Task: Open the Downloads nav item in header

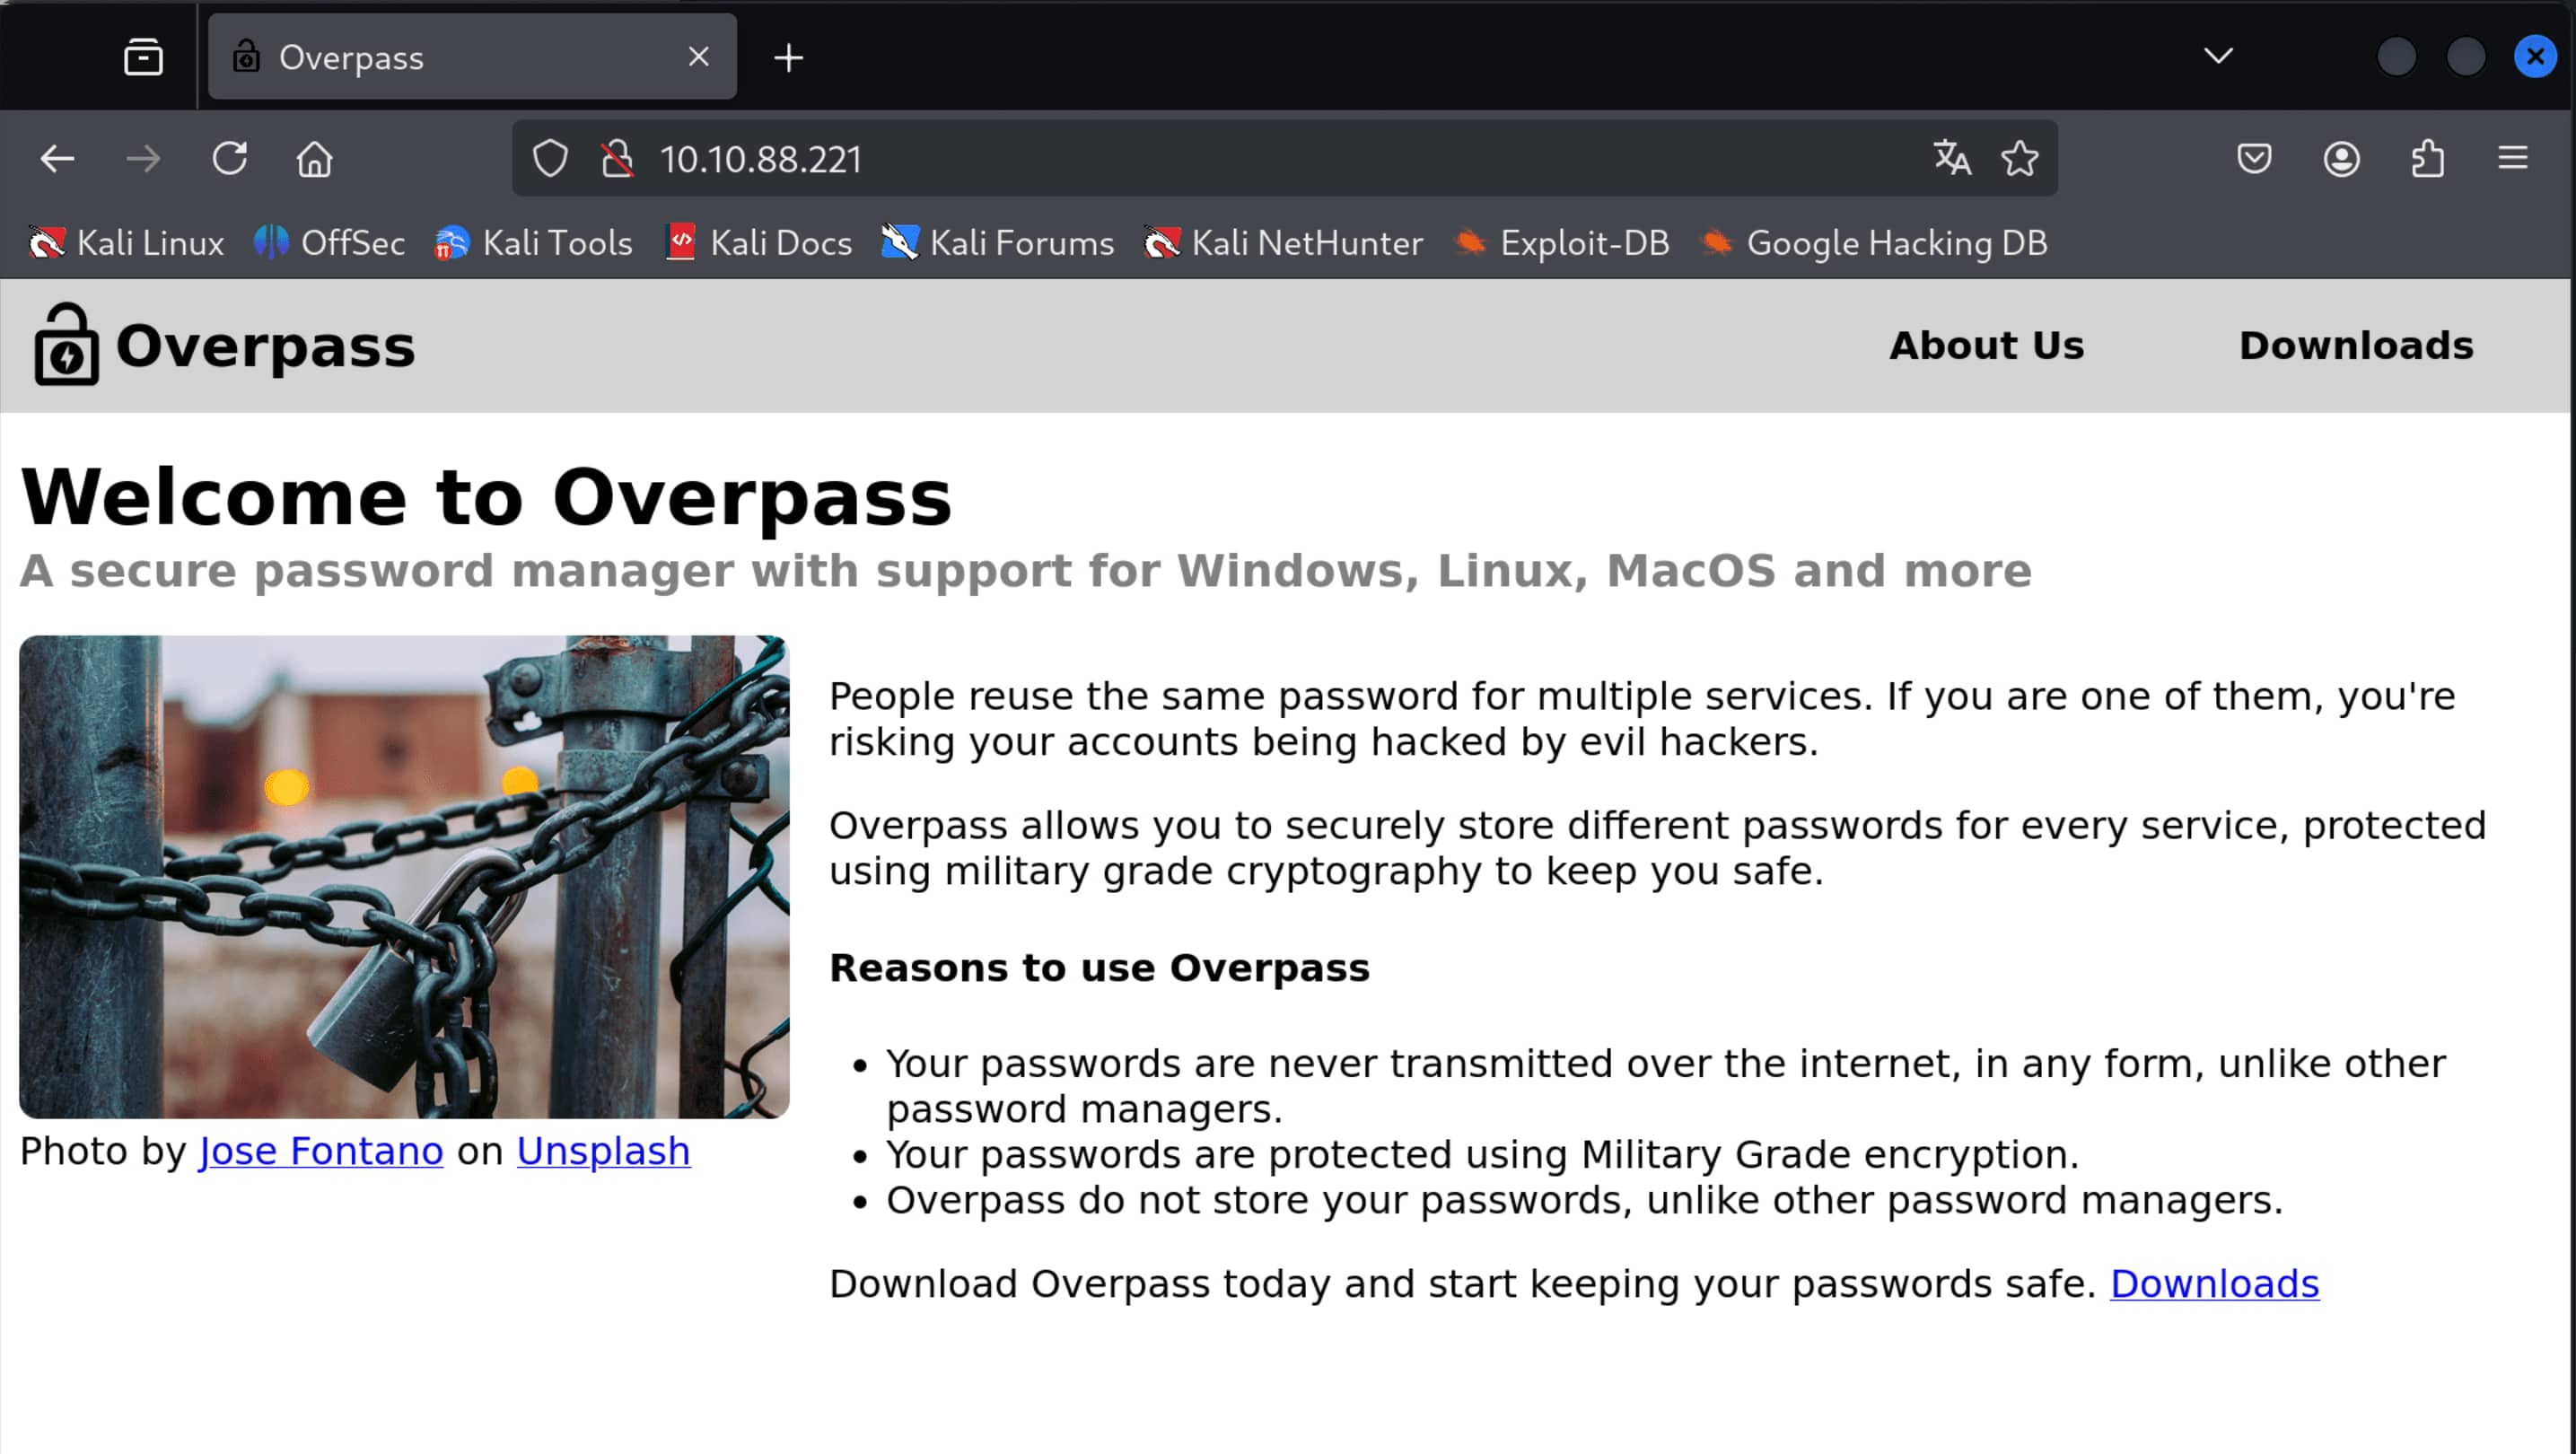Action: (2355, 345)
